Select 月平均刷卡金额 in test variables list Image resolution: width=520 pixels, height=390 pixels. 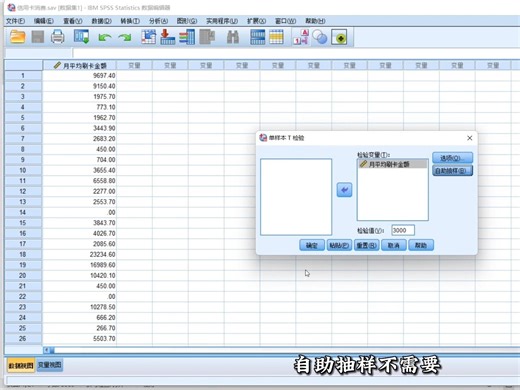[393, 164]
